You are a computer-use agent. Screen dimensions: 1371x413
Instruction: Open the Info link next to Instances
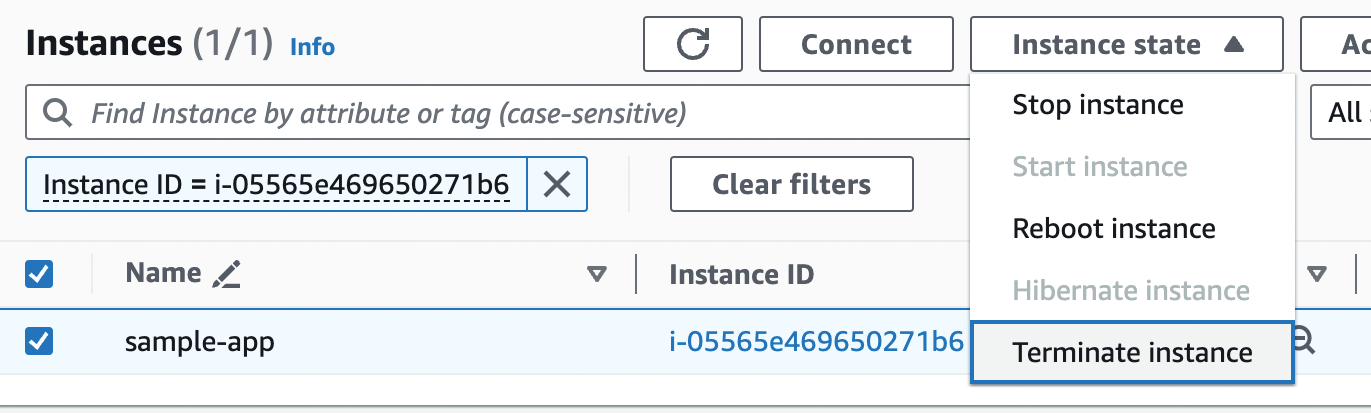[312, 47]
